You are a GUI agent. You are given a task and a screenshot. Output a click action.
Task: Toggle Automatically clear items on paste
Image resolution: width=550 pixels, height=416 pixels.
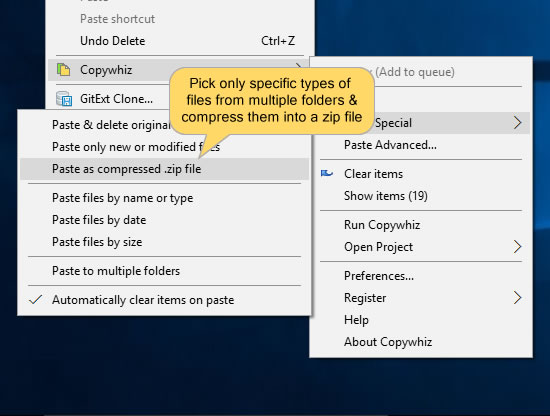click(165, 300)
